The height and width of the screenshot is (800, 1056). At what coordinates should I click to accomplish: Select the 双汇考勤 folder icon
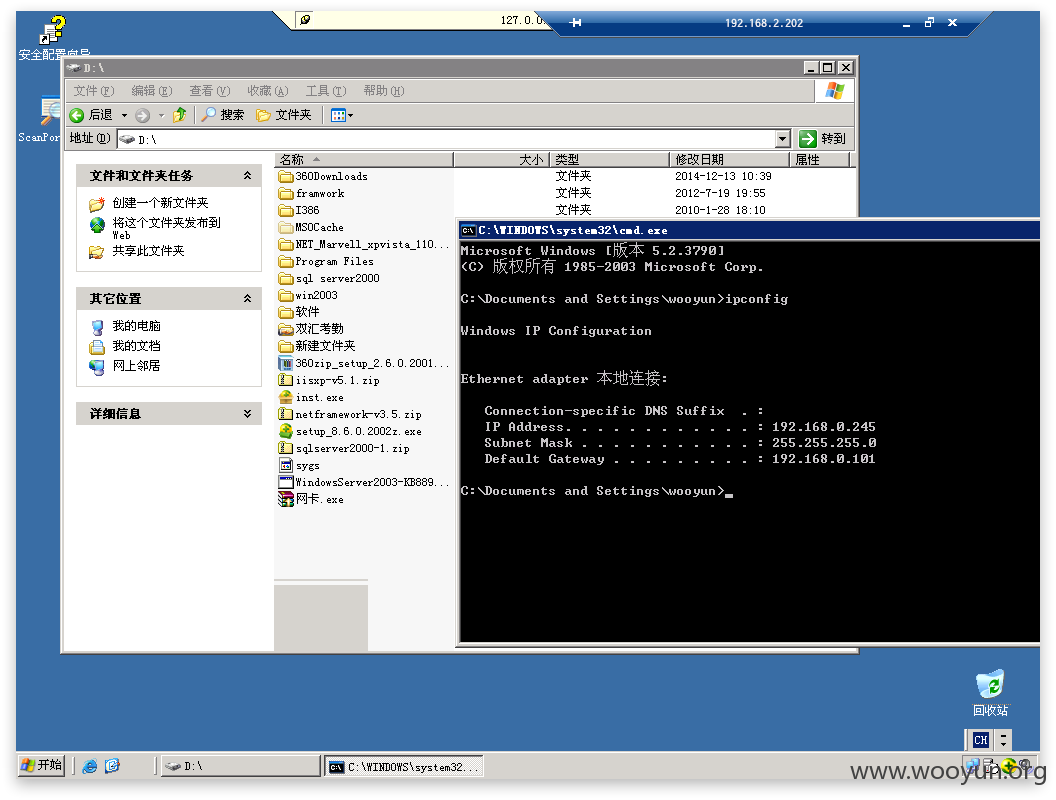click(286, 329)
